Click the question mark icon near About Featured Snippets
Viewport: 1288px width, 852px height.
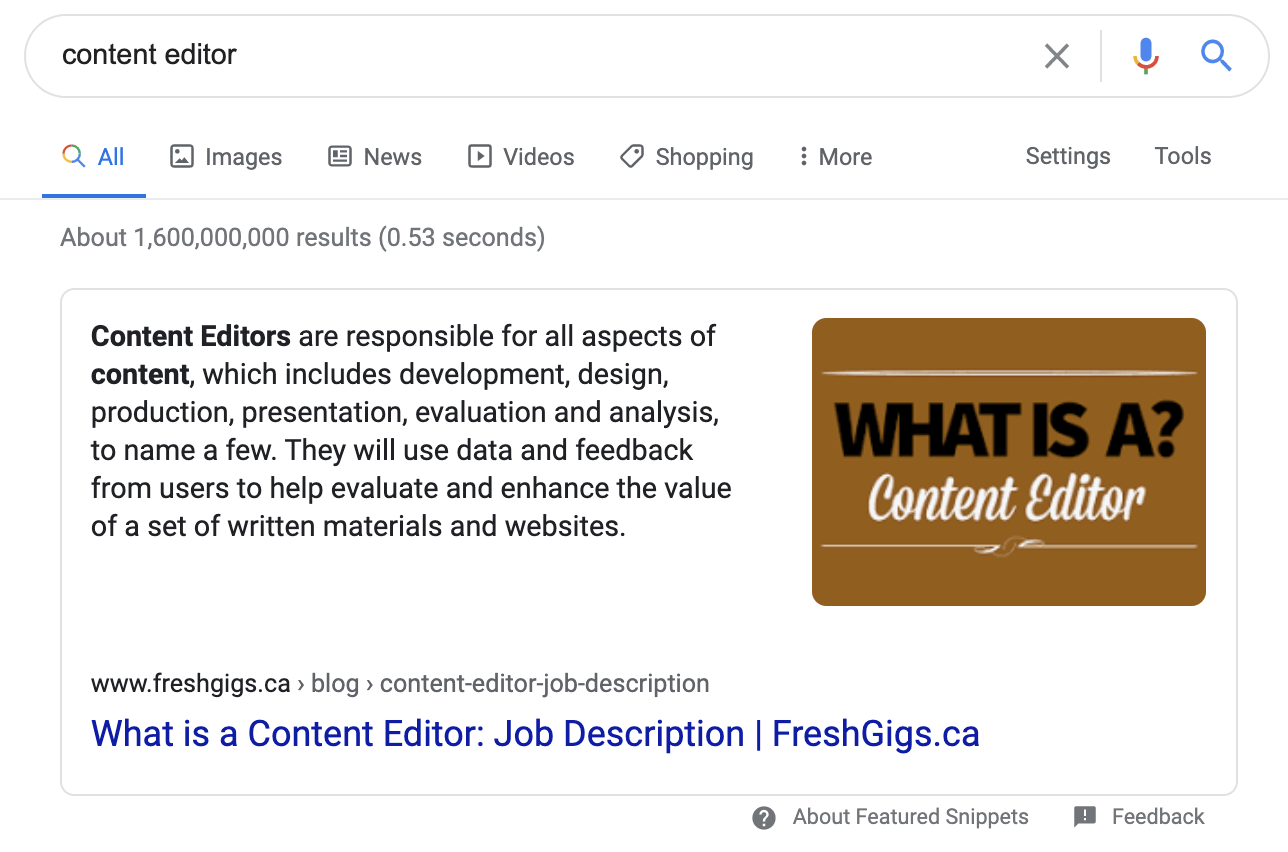(763, 817)
